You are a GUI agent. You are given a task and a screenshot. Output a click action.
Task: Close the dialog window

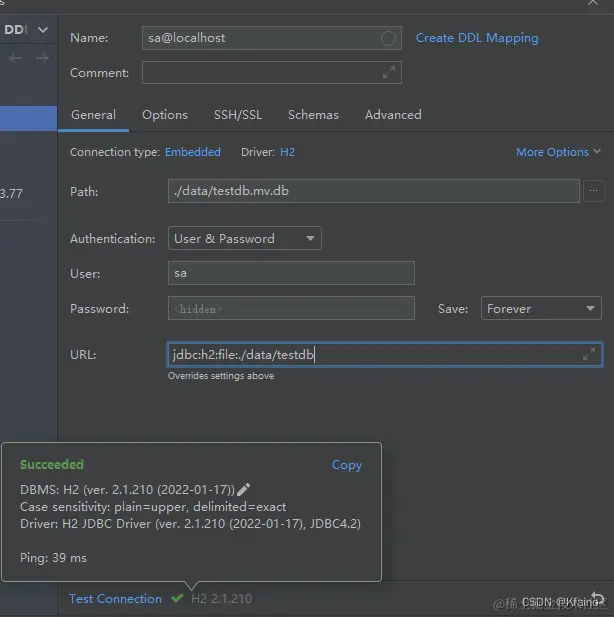click(593, 3)
